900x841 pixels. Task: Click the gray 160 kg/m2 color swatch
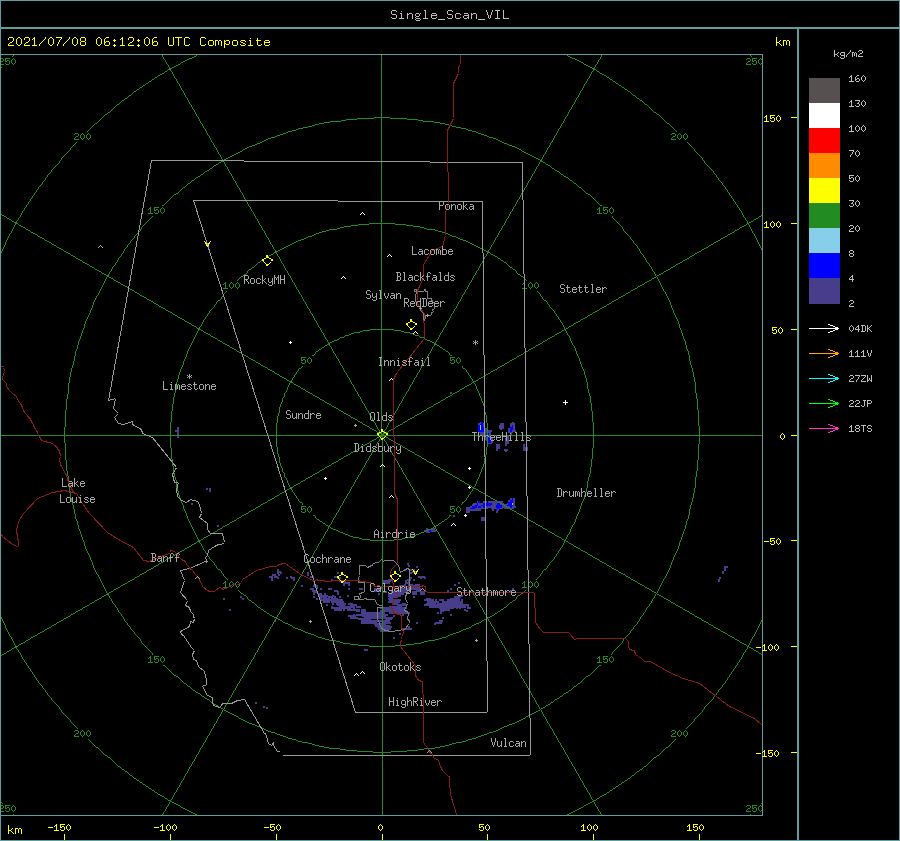click(x=824, y=91)
